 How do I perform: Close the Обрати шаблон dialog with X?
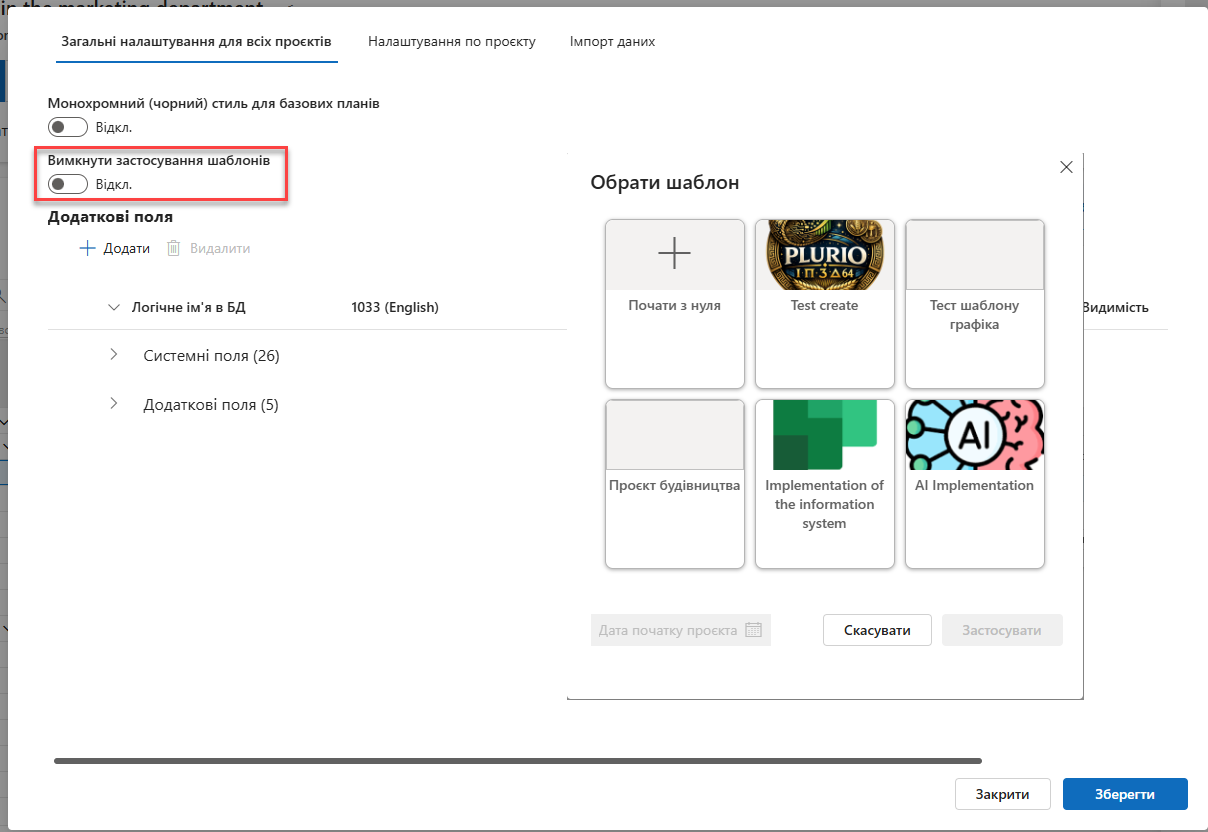tap(1066, 167)
